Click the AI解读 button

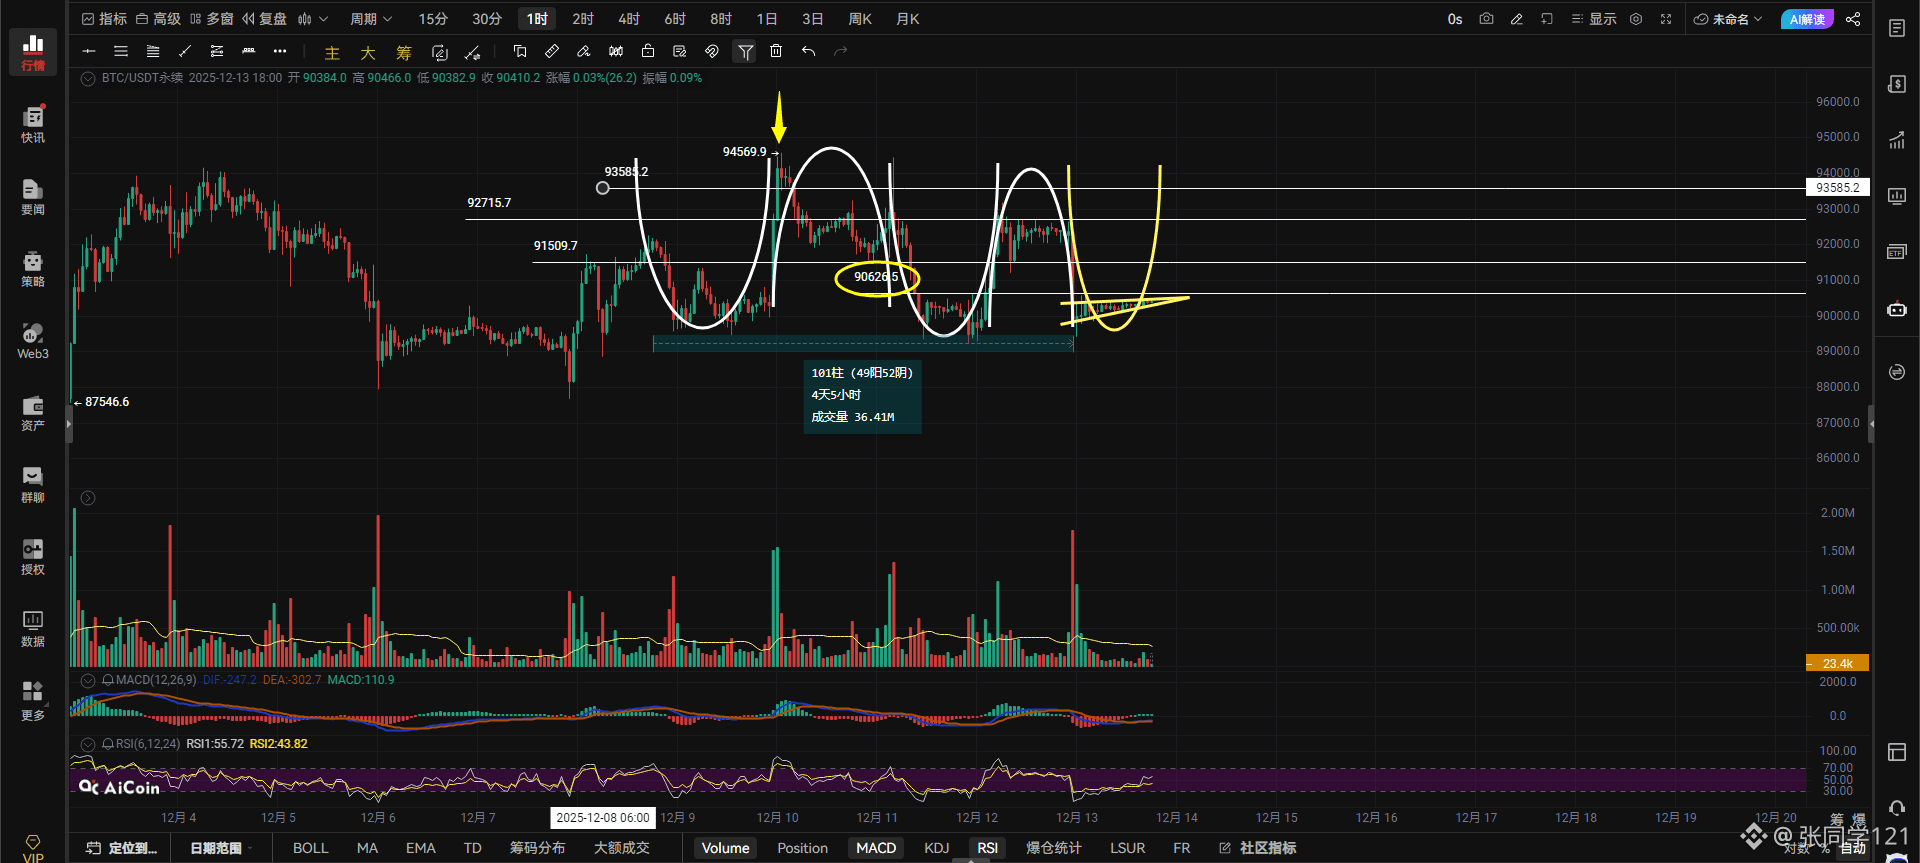1807,19
